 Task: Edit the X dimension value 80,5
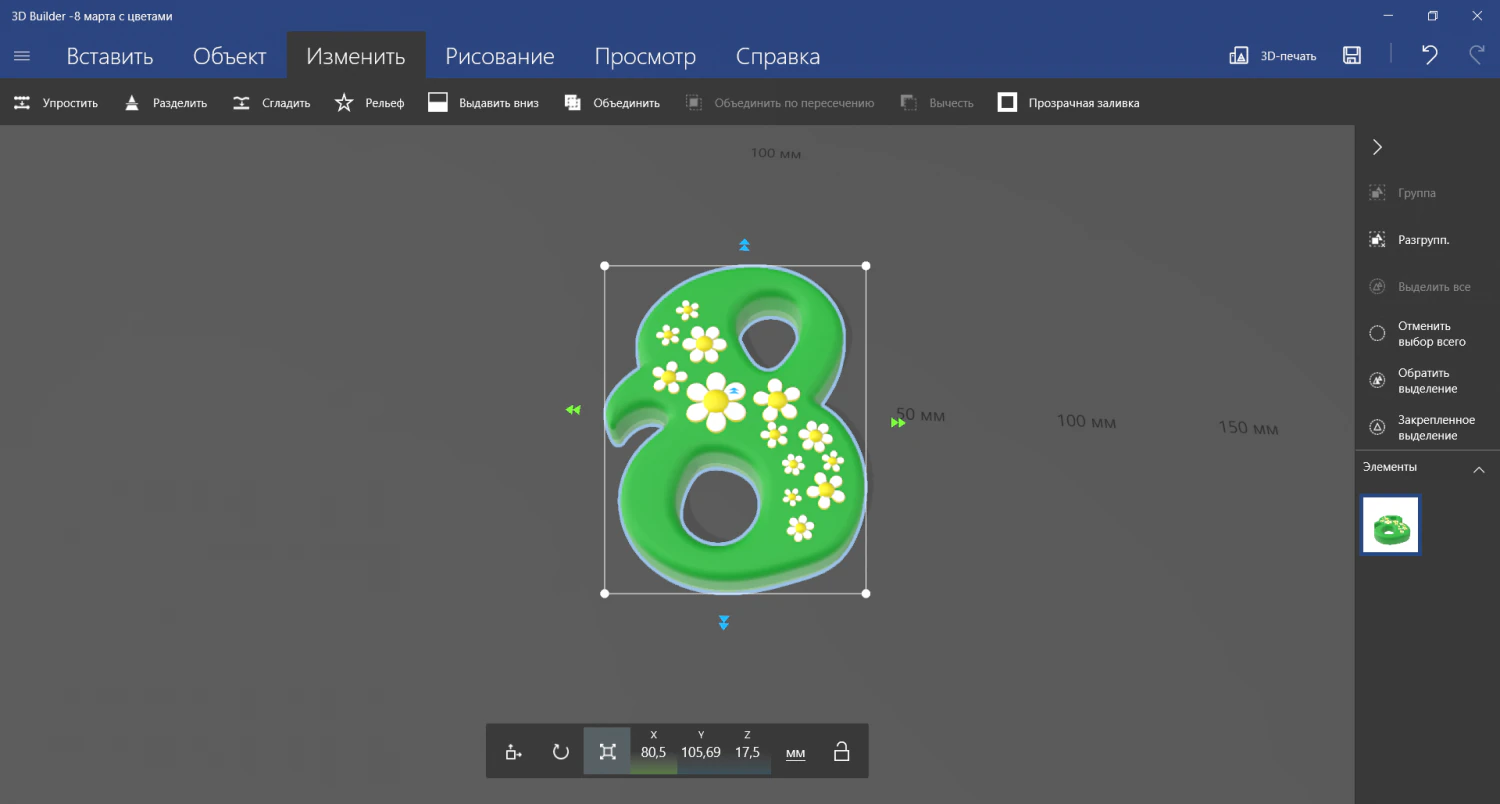[654, 752]
